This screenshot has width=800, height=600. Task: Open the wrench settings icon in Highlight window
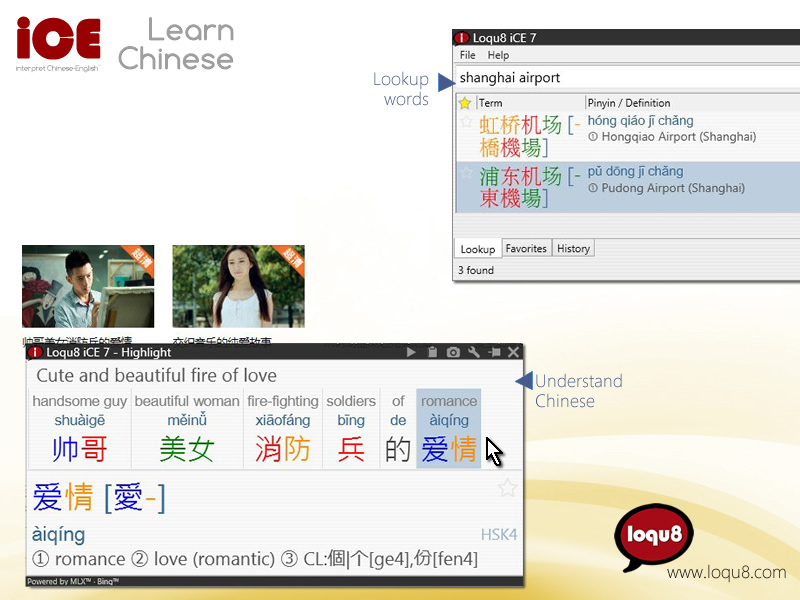473,352
